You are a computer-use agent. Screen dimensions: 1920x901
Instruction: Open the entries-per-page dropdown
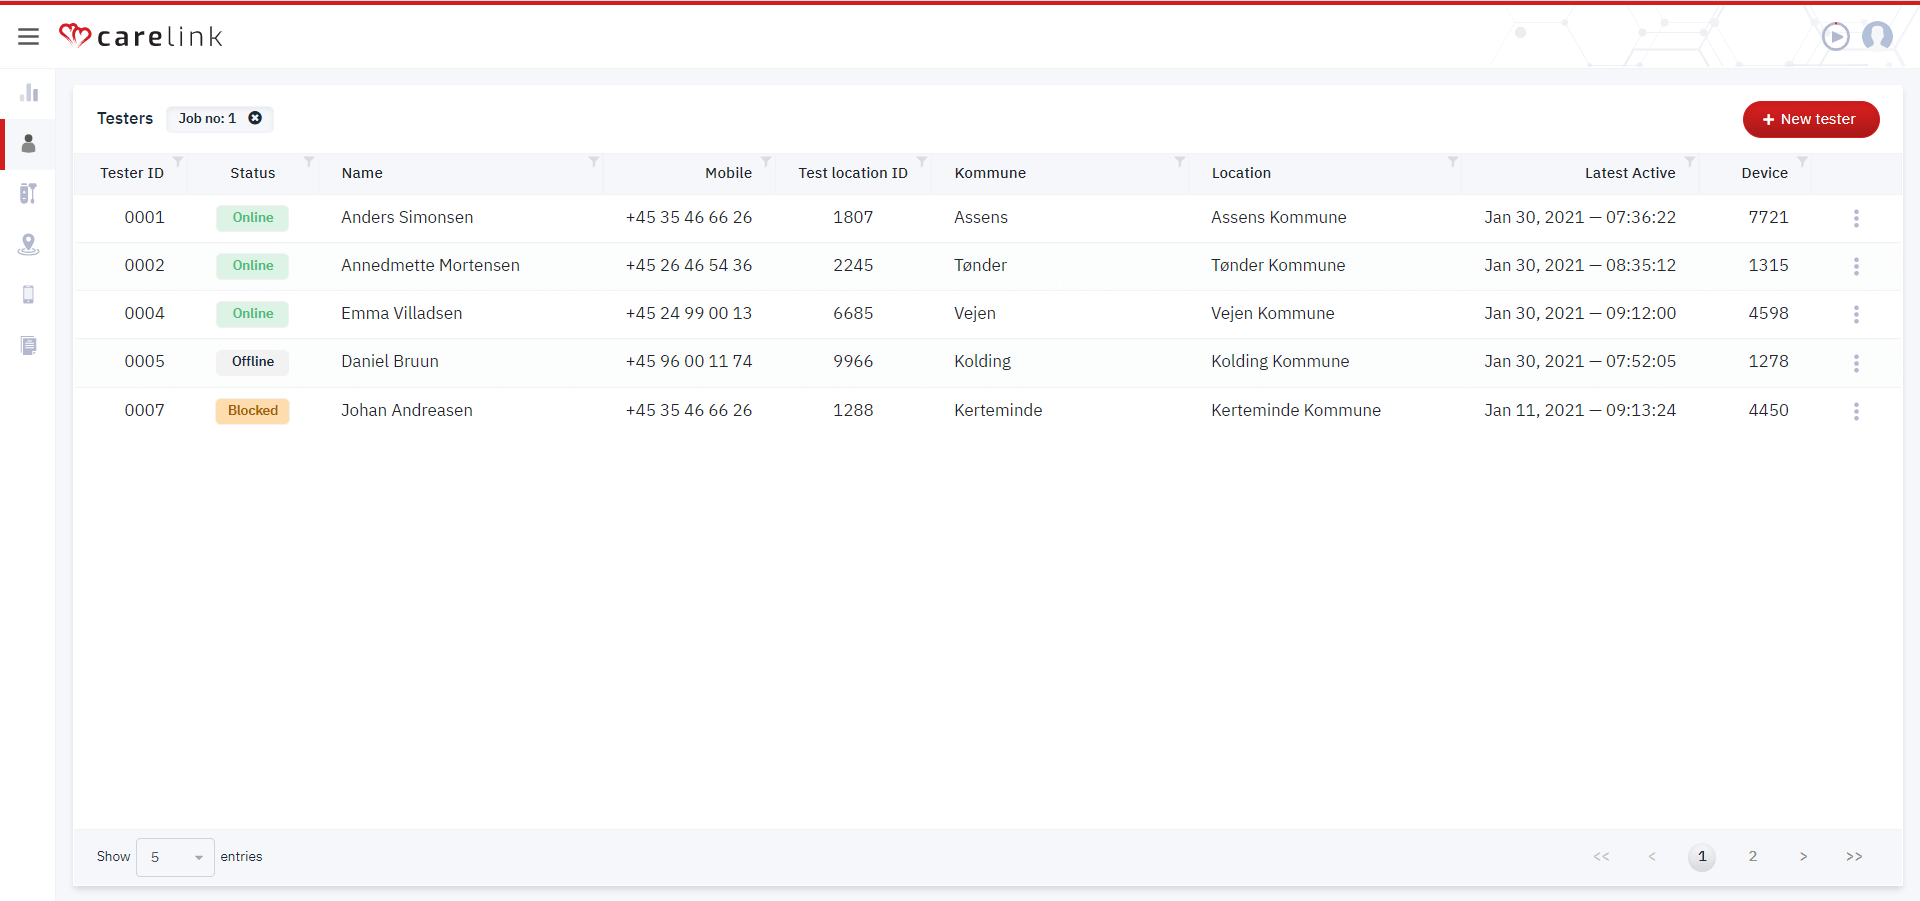point(175,857)
